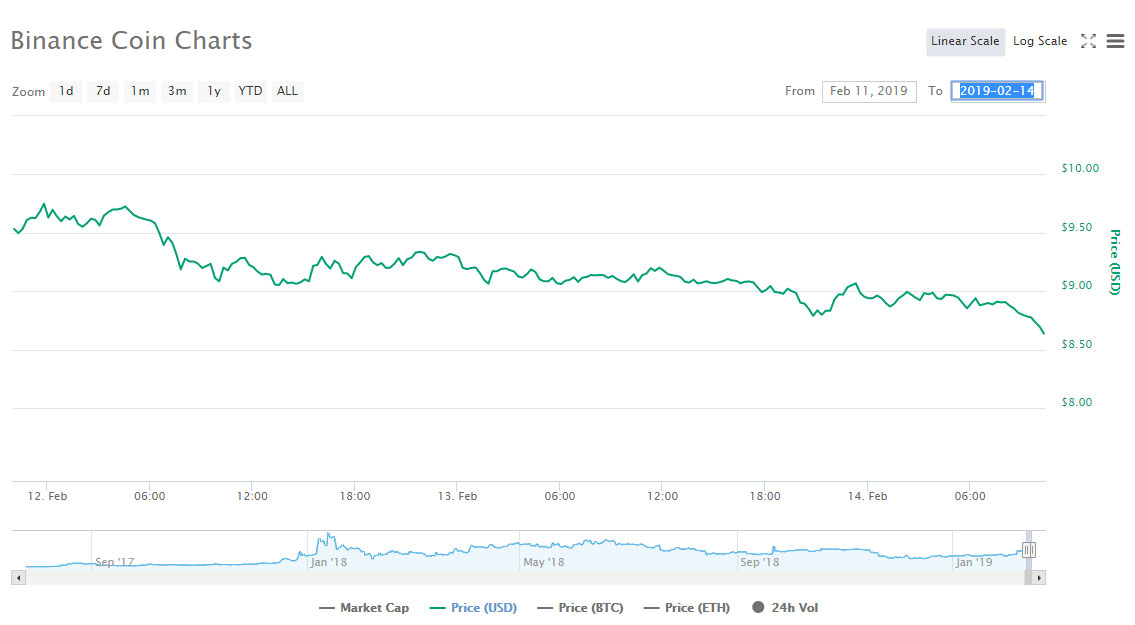This screenshot has width=1135, height=625.
Task: Set zoom to 1m
Action: pos(140,91)
